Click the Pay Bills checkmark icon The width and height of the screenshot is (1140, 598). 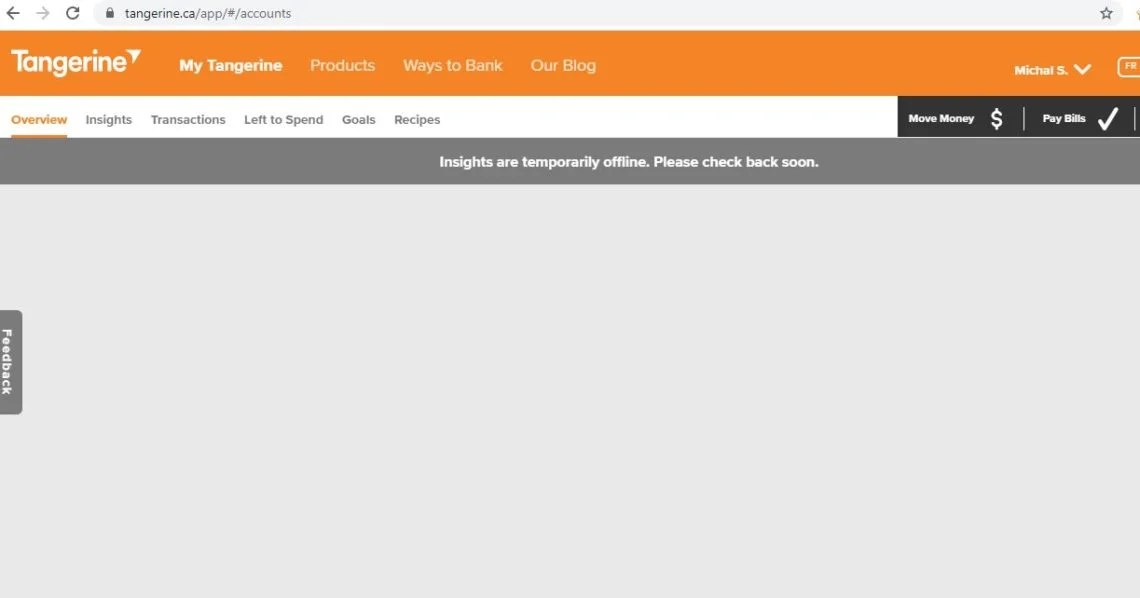coord(1108,117)
